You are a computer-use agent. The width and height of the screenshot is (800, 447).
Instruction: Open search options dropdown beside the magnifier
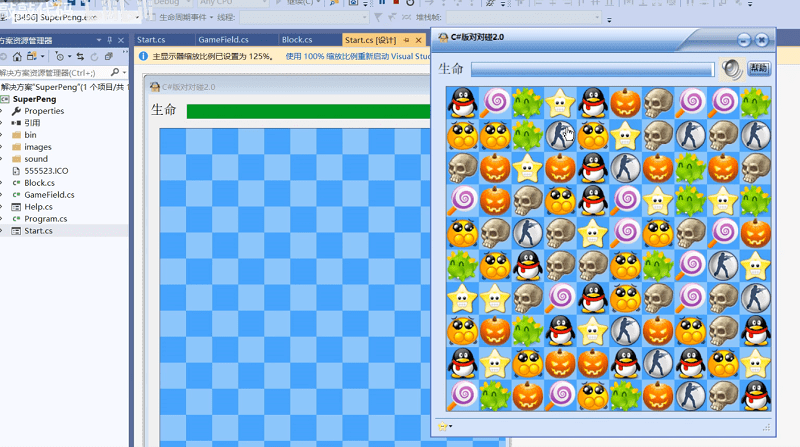(x=124, y=72)
